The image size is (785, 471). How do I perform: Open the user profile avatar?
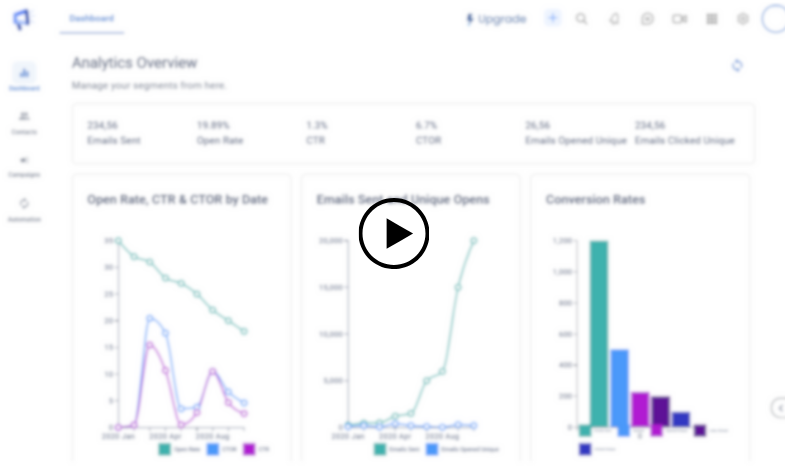[775, 19]
